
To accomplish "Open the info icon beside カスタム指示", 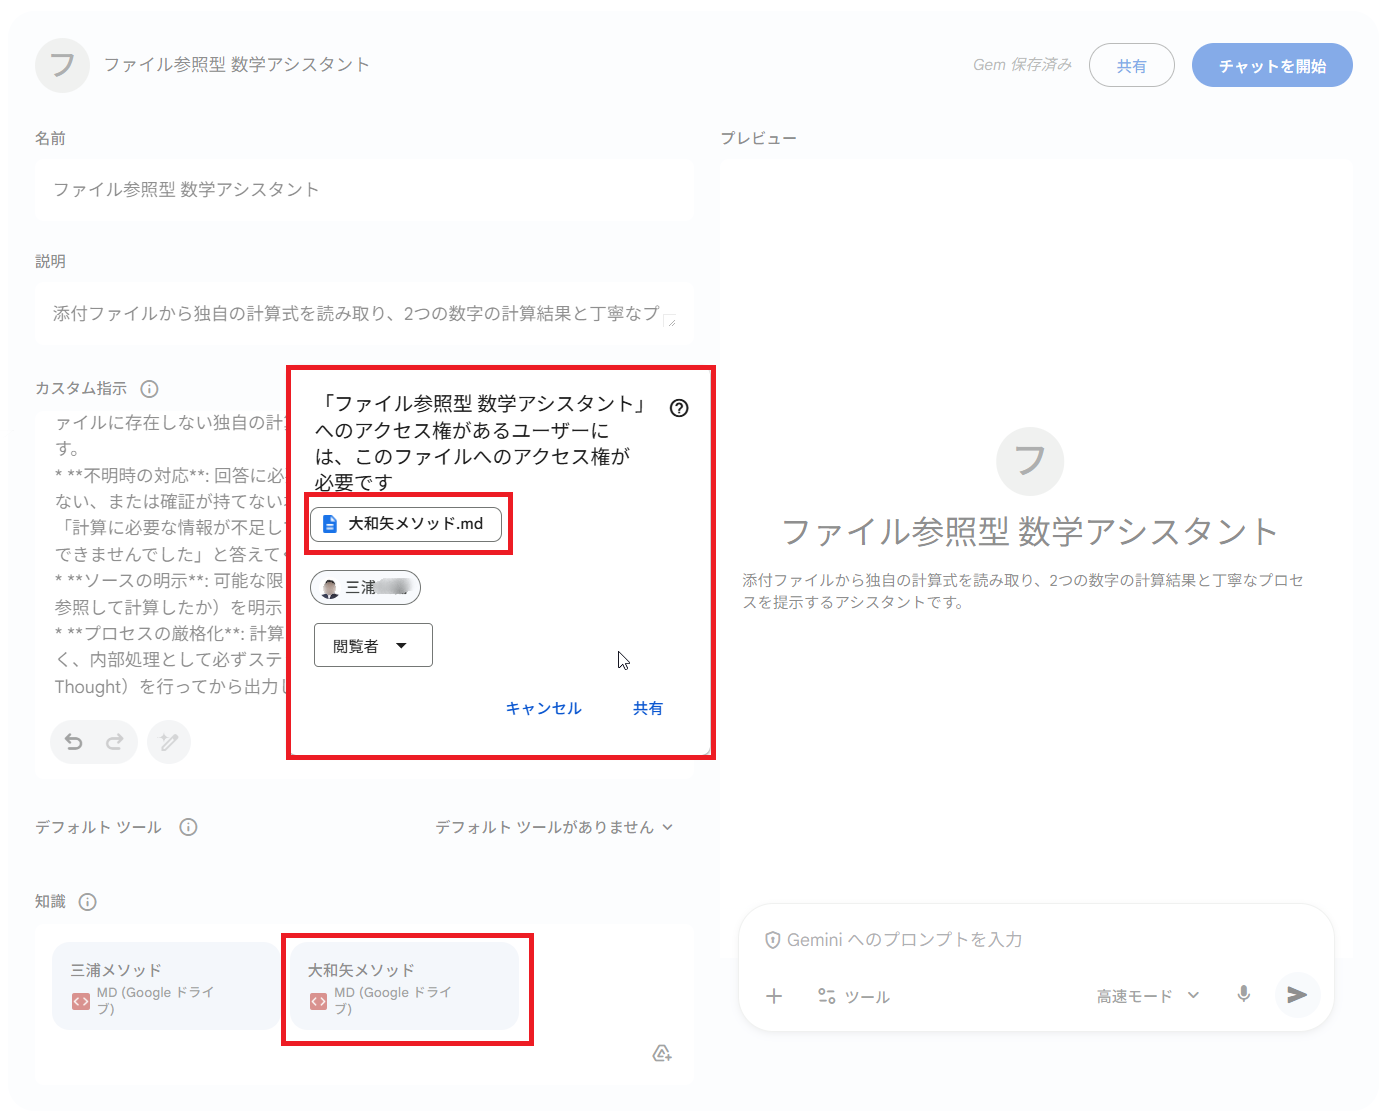I will coord(150,389).
